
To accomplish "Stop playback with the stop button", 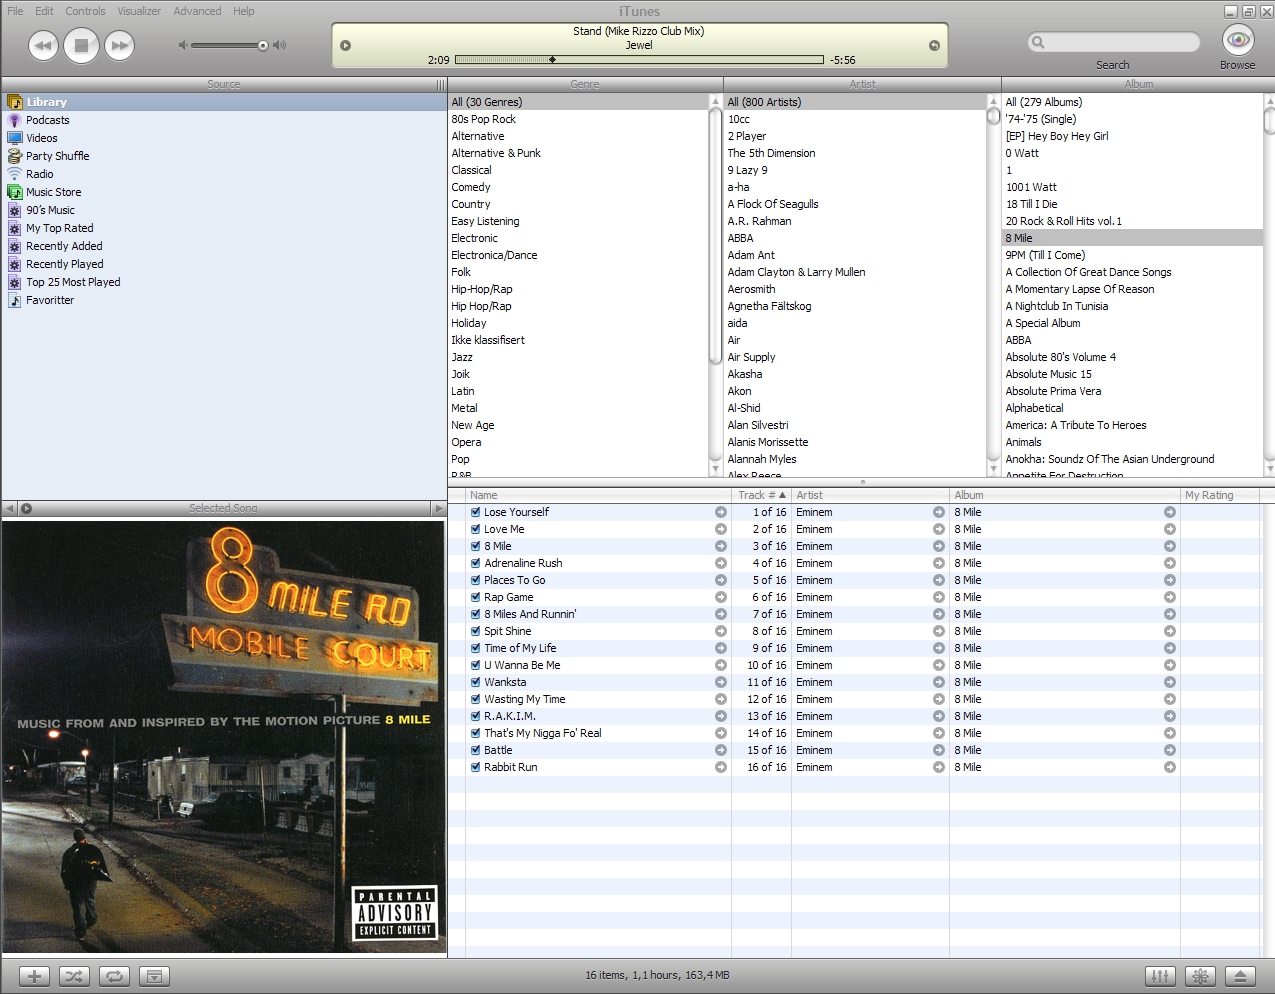I will [81, 45].
